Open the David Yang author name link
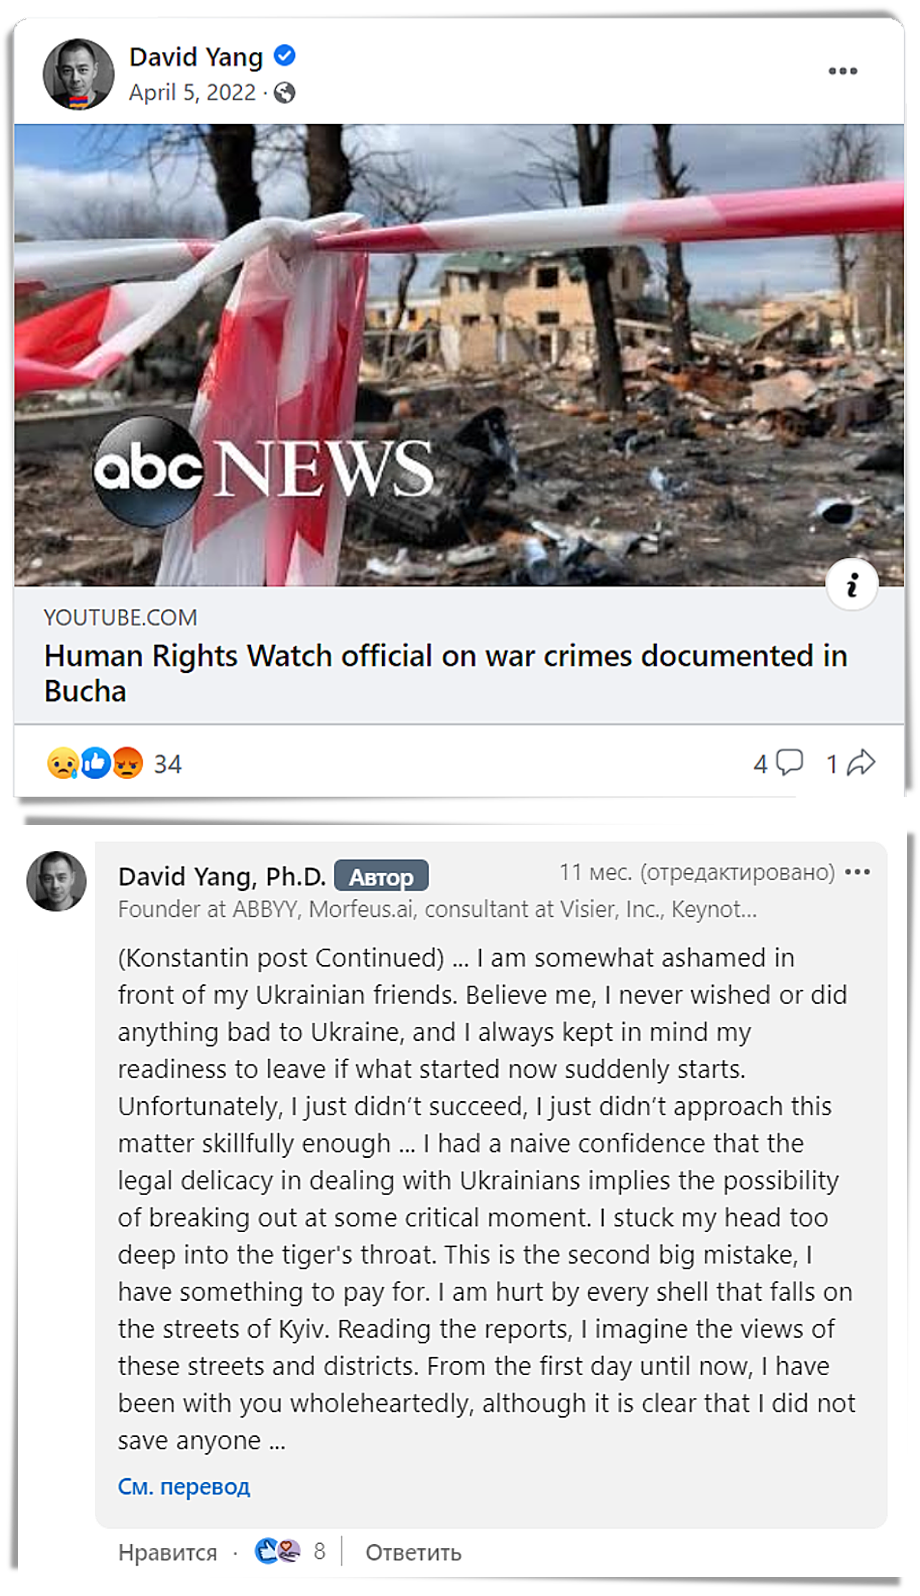Screen dimensions: 920x1596 [x=196, y=57]
